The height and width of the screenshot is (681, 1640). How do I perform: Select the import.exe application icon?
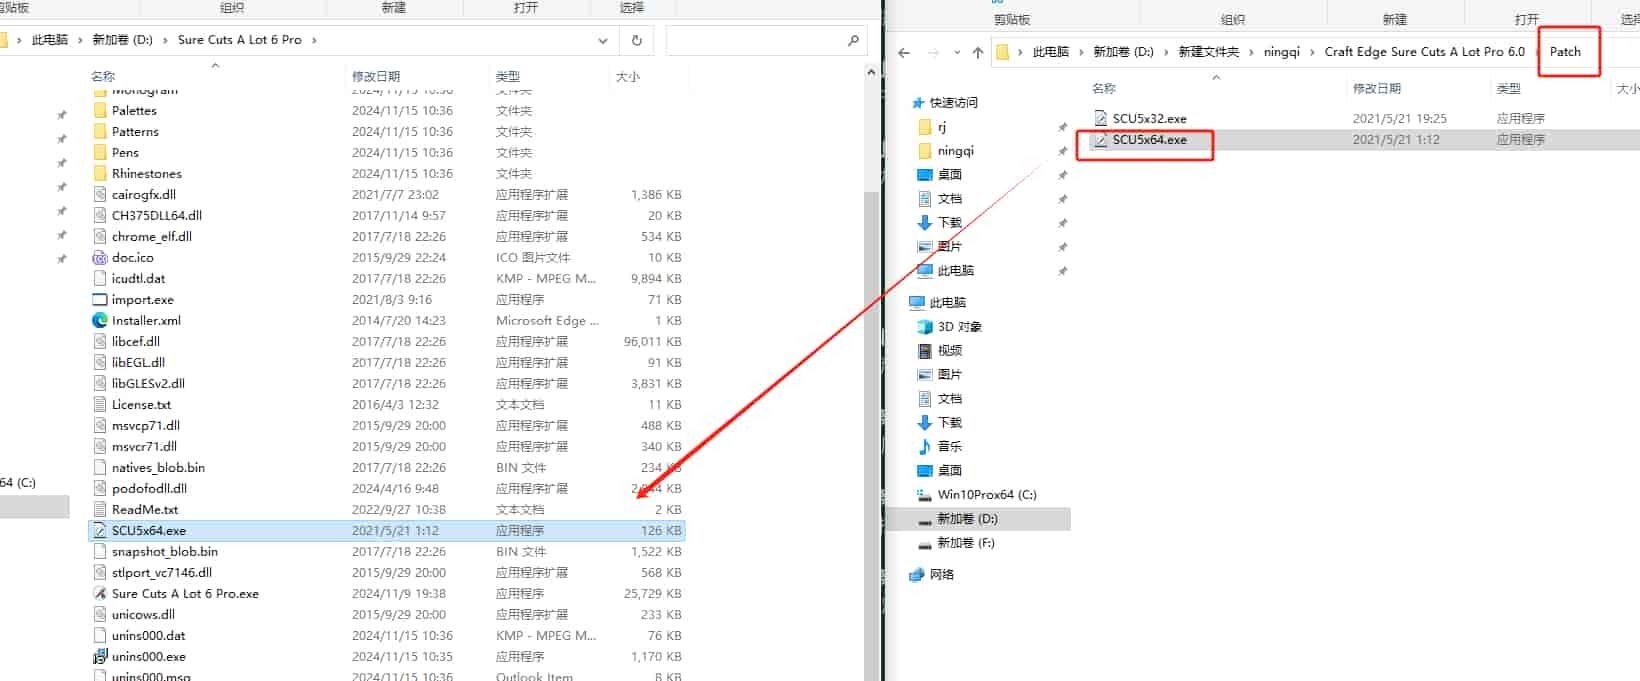click(100, 300)
